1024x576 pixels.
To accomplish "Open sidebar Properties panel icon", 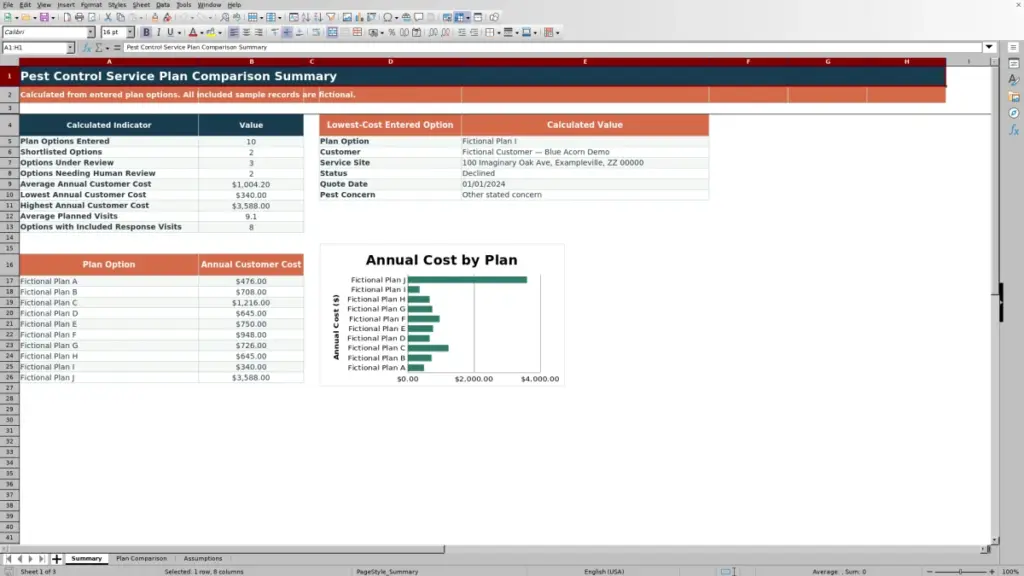I will tap(1014, 64).
